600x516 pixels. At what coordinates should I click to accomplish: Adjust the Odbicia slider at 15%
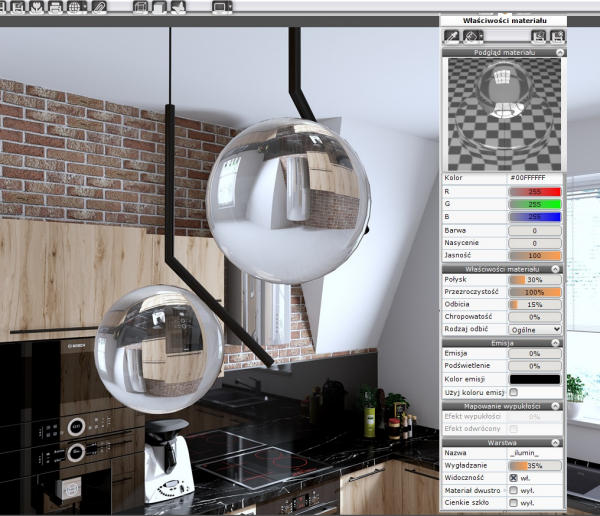(x=535, y=305)
